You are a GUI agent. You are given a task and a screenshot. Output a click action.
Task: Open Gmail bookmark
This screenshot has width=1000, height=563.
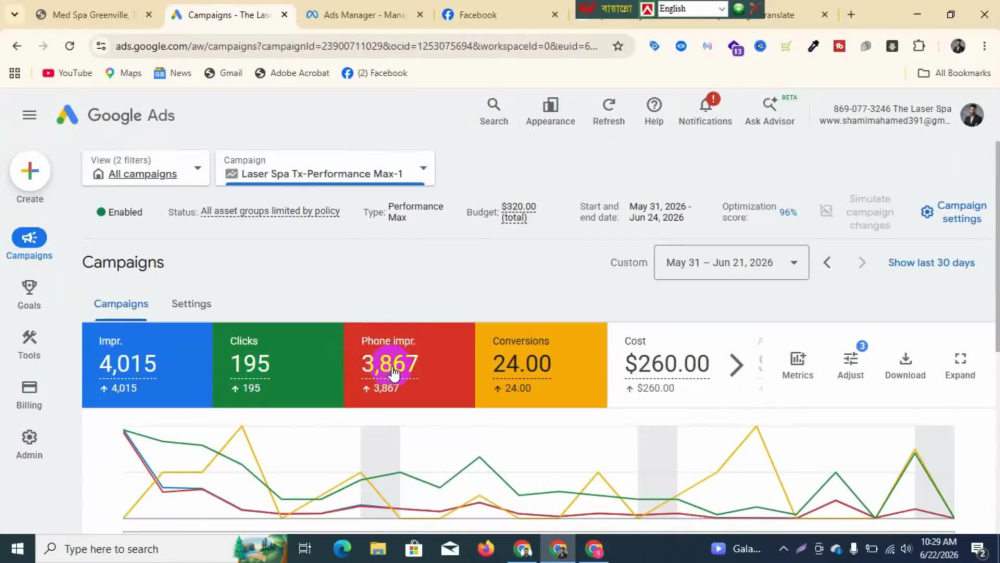pos(223,73)
